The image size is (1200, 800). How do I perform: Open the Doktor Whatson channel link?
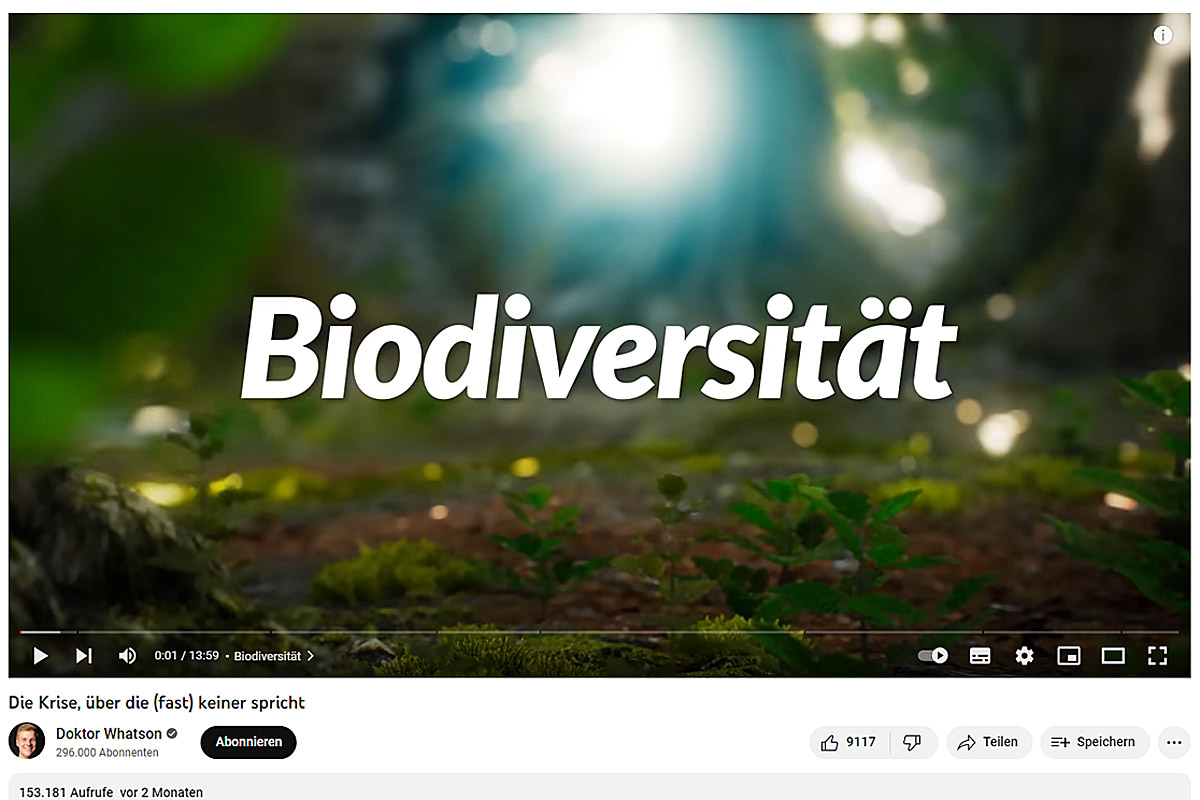(x=108, y=734)
